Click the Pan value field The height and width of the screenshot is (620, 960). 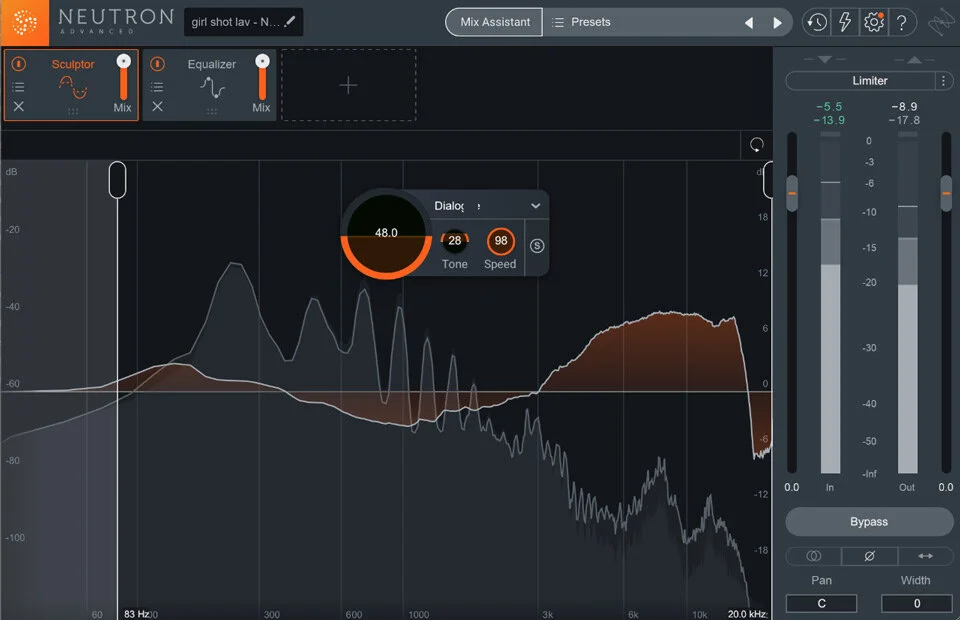pyautogui.click(x=821, y=603)
